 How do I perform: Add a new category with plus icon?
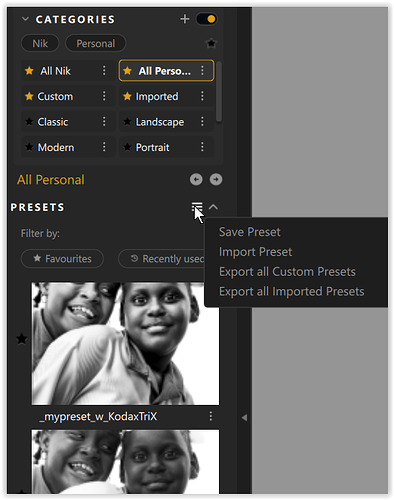point(185,19)
